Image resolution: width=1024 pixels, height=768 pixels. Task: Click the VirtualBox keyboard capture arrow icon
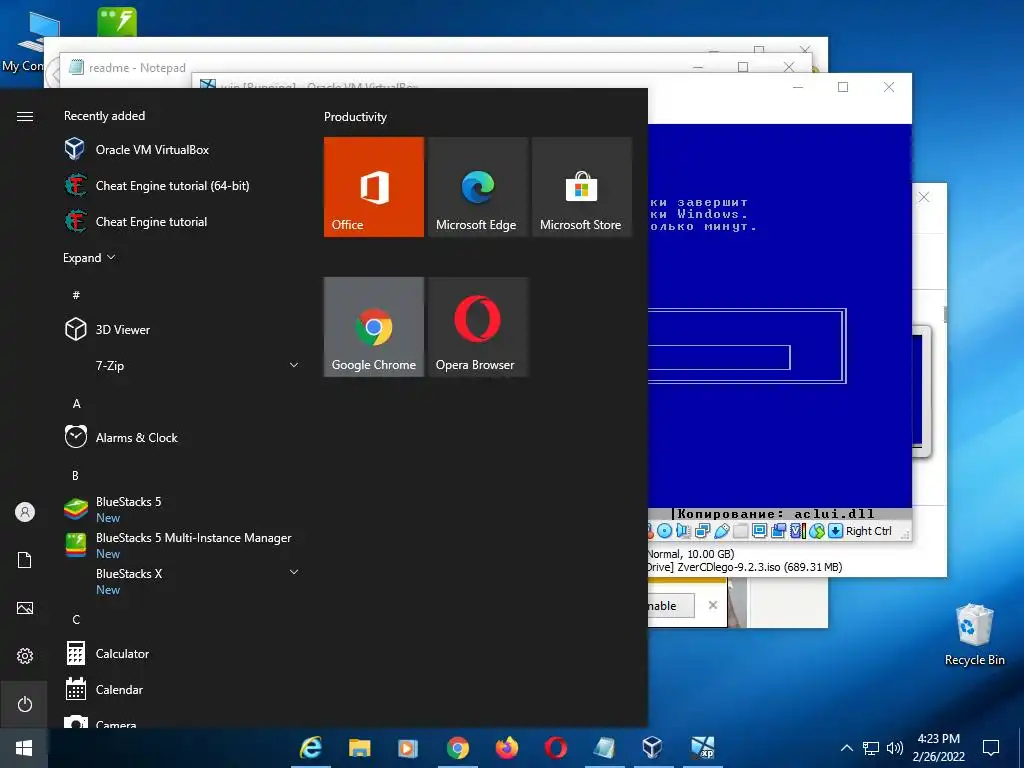[x=835, y=531]
